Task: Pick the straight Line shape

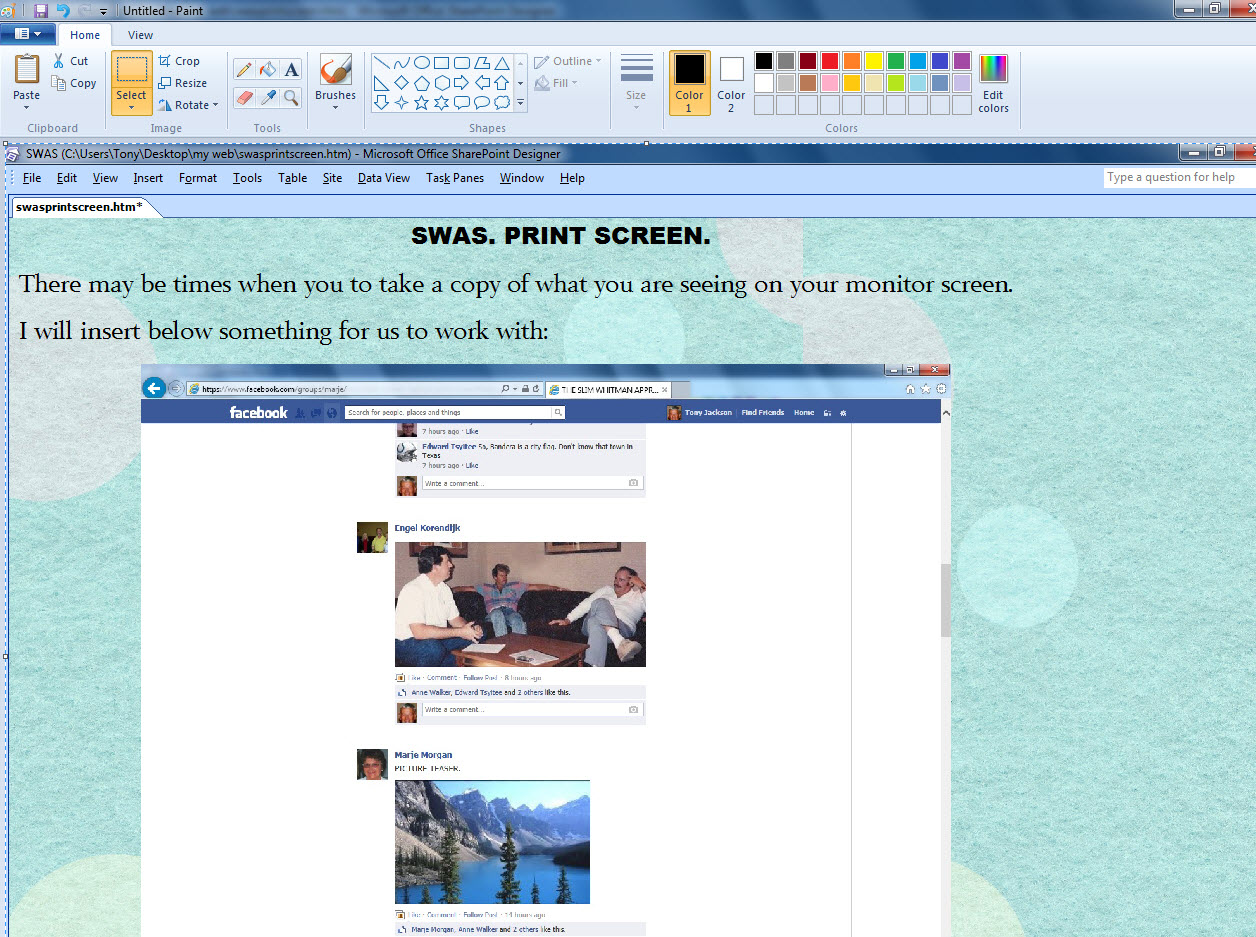Action: [381, 63]
